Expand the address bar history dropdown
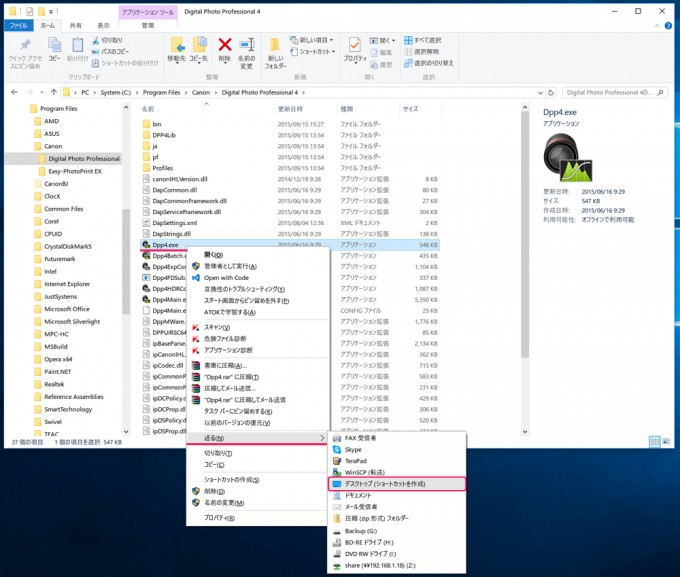Screen dimensions: 680x577 (540, 92)
